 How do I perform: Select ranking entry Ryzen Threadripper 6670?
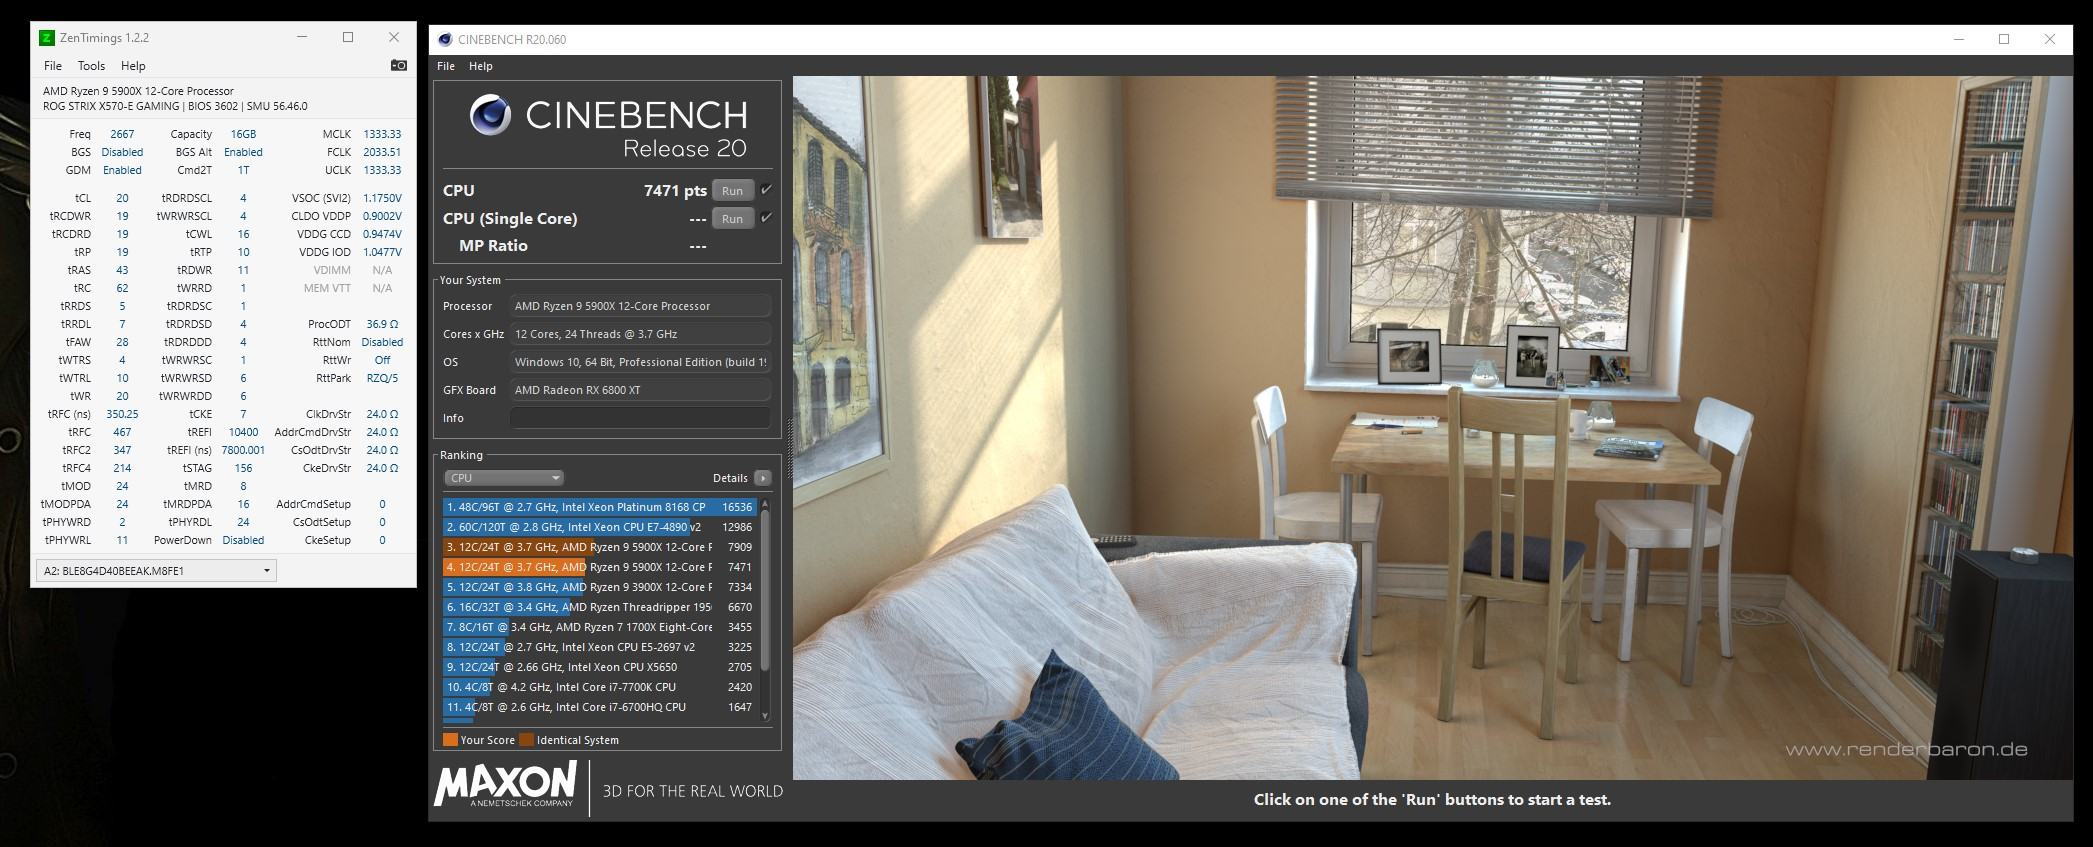[x=600, y=607]
